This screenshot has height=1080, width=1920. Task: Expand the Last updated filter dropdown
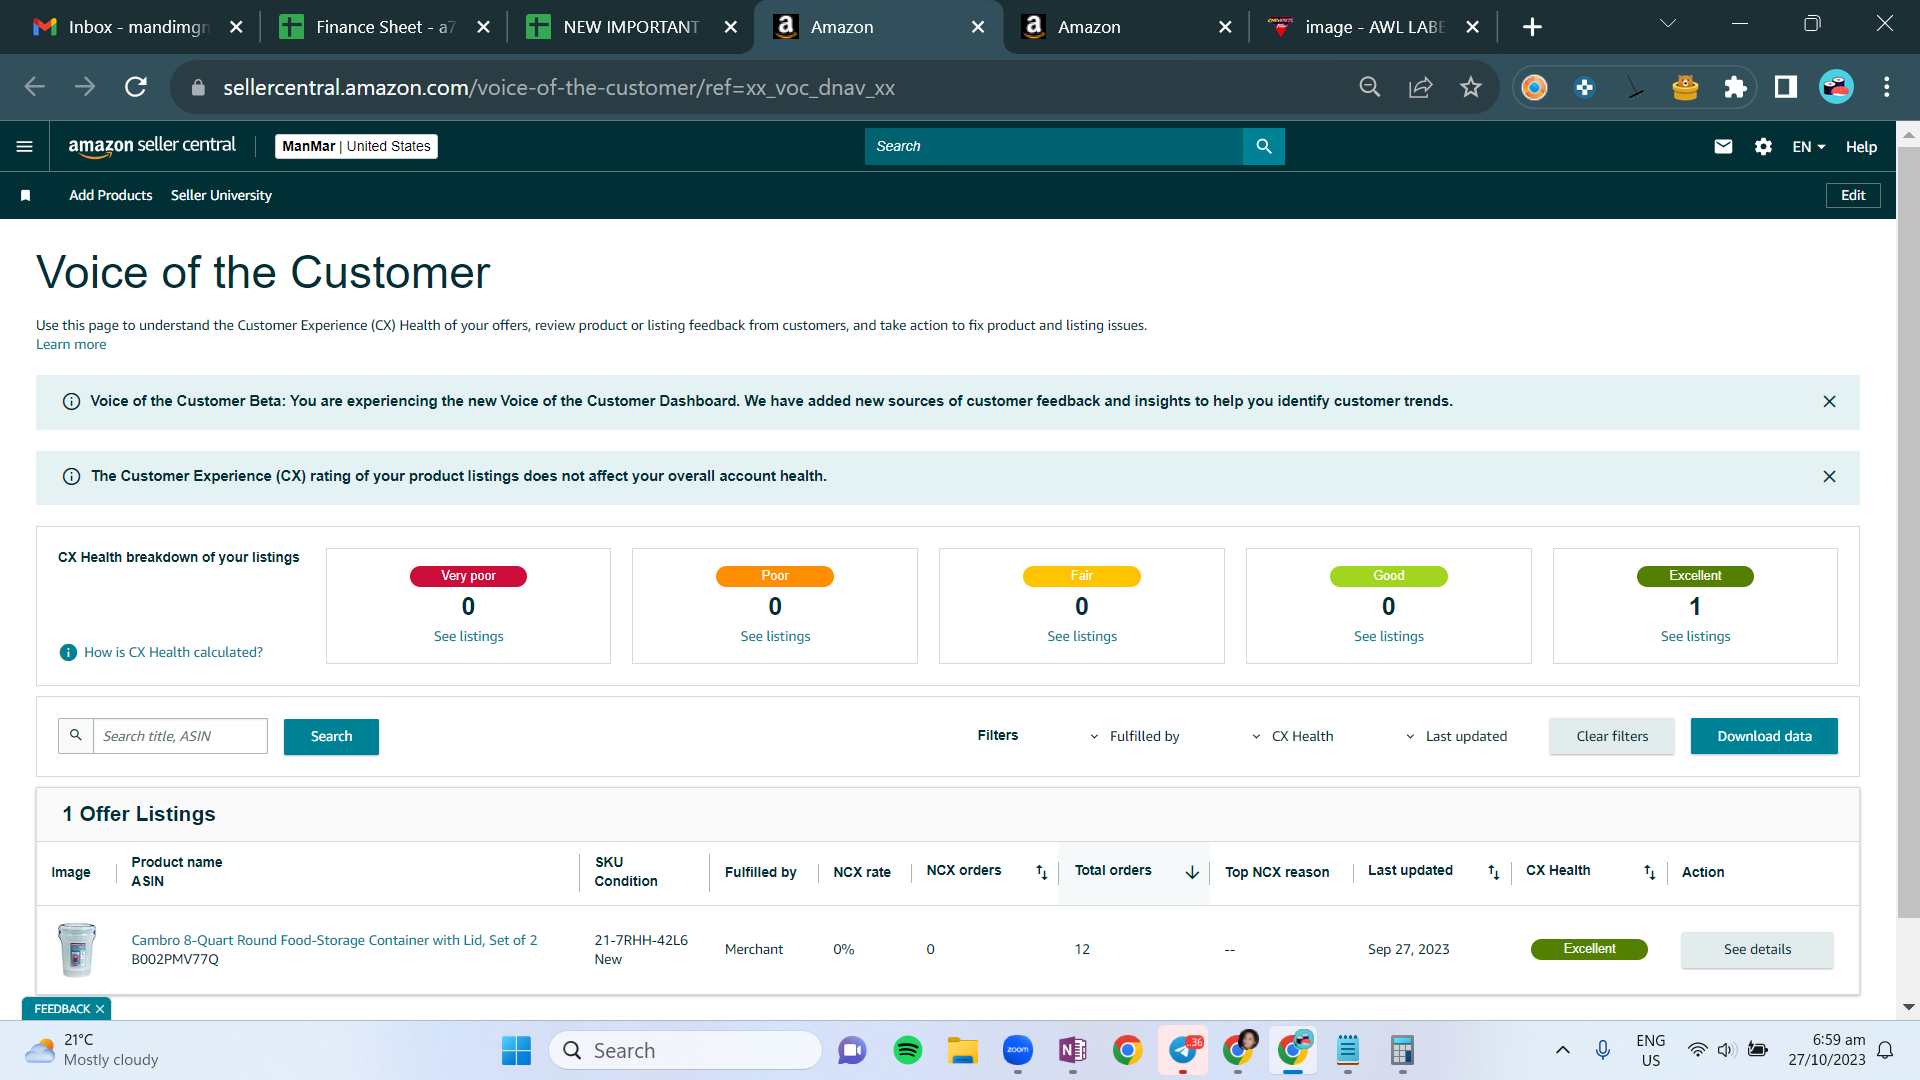pos(1456,737)
